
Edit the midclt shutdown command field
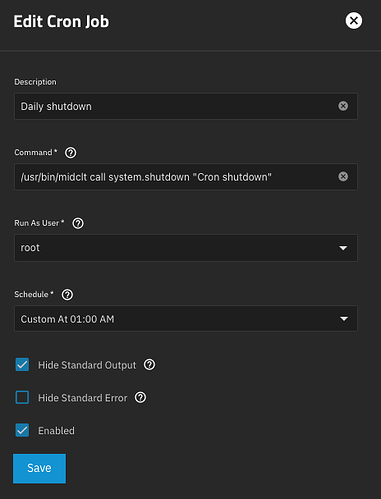click(186, 177)
